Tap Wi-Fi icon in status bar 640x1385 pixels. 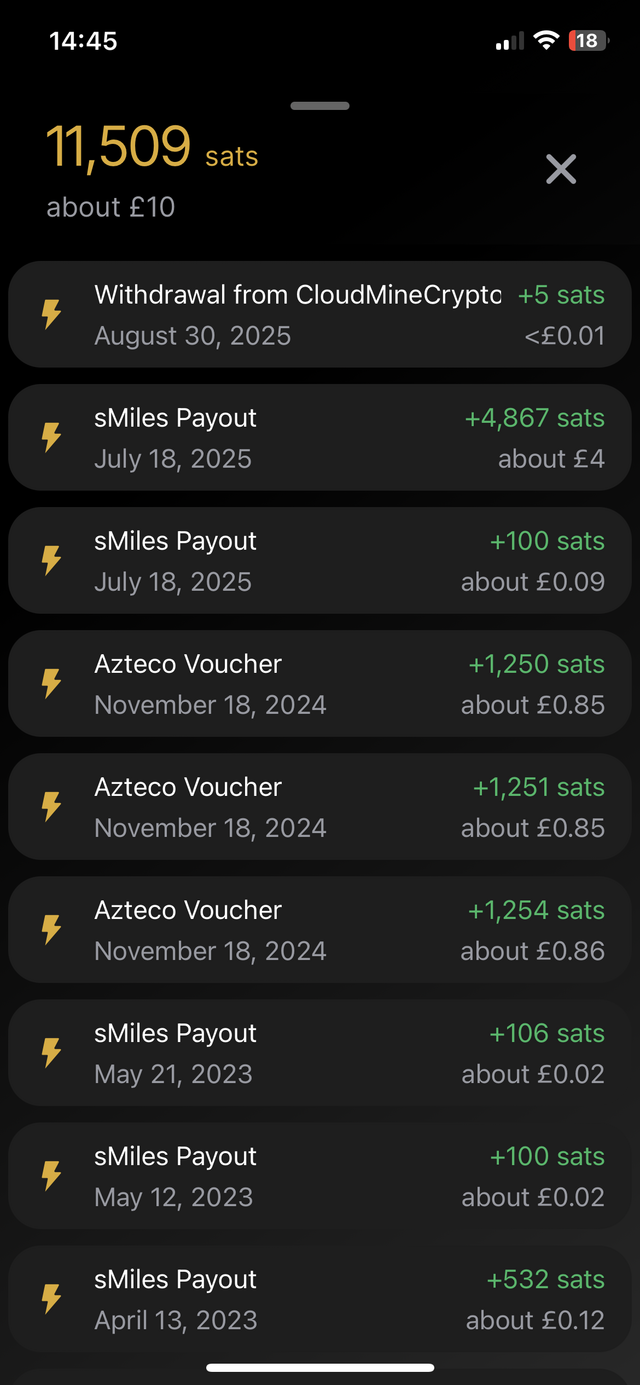[x=545, y=41]
